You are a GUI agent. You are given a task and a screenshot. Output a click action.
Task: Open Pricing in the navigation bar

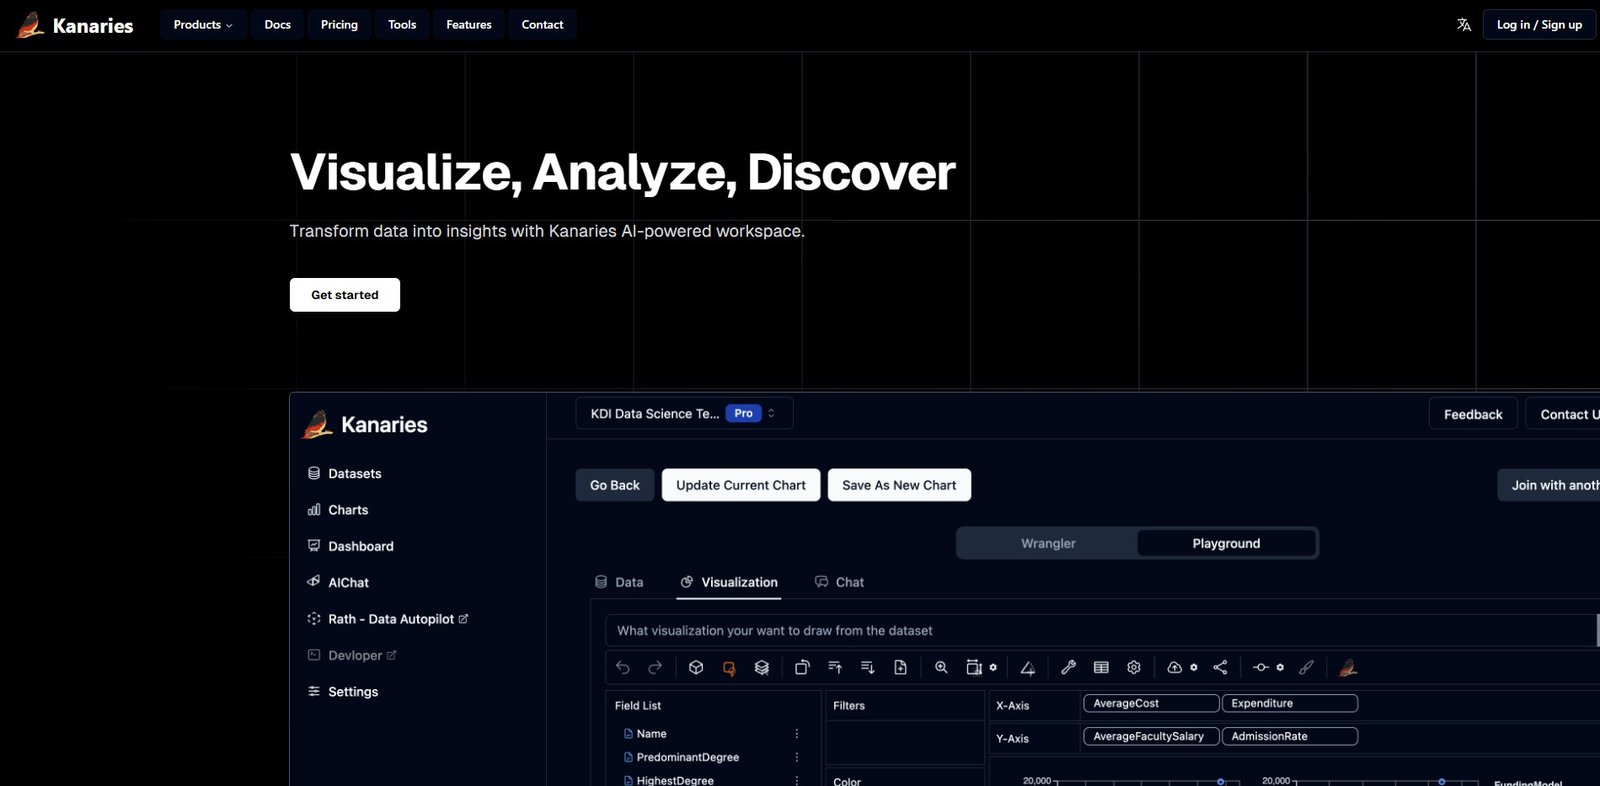click(339, 25)
